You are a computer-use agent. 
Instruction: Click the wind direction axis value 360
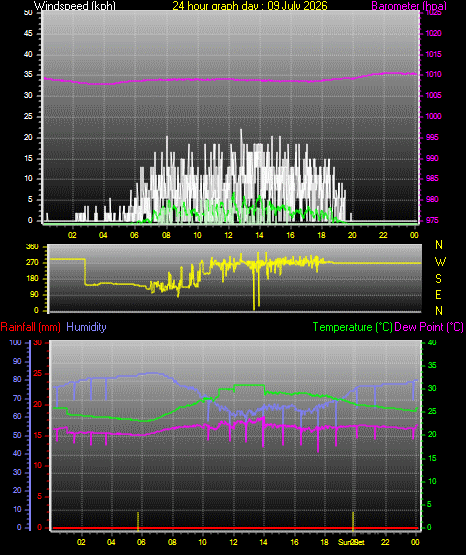point(32,247)
